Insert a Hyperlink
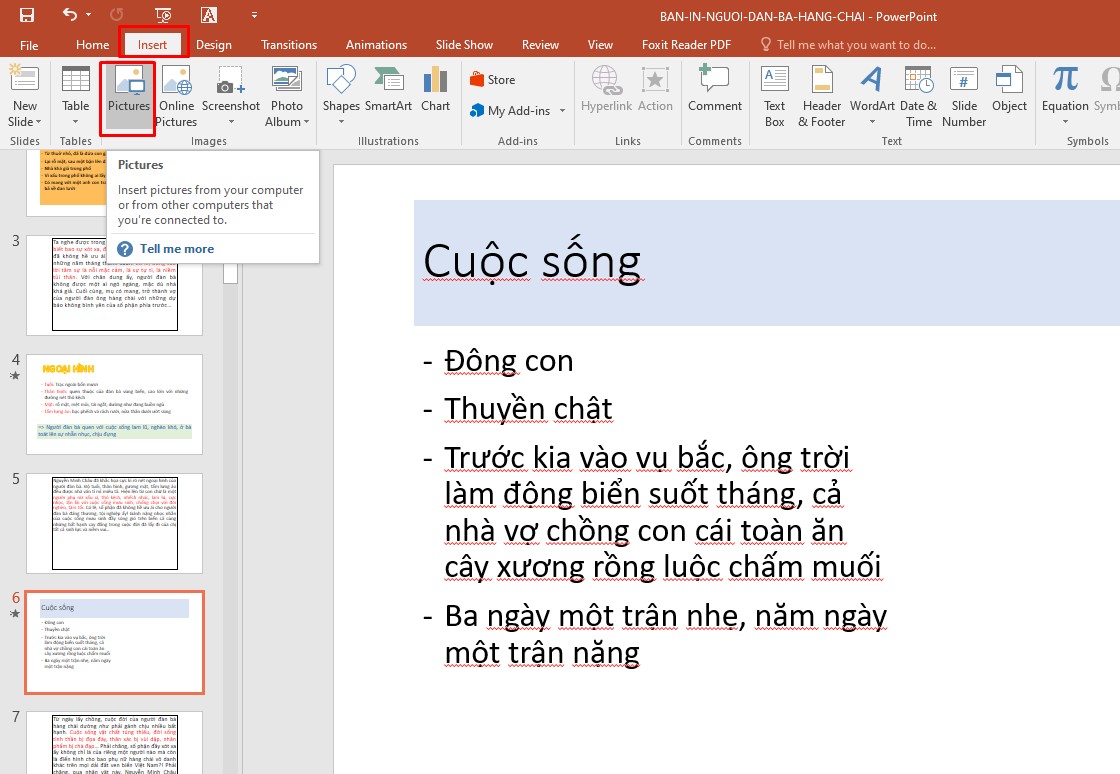The height and width of the screenshot is (774, 1120). [x=606, y=95]
